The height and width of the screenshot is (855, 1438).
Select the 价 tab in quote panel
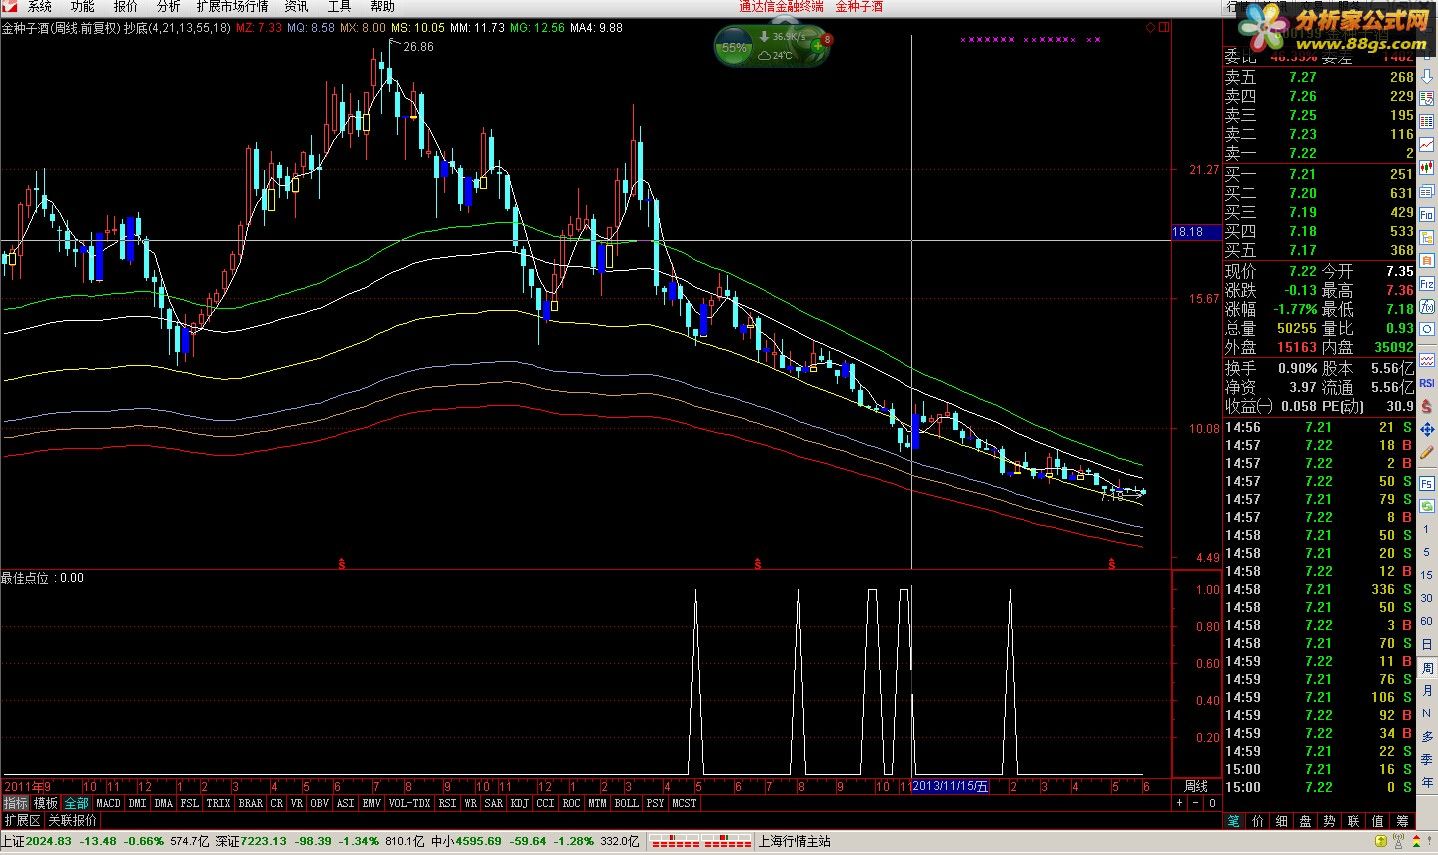[1258, 821]
